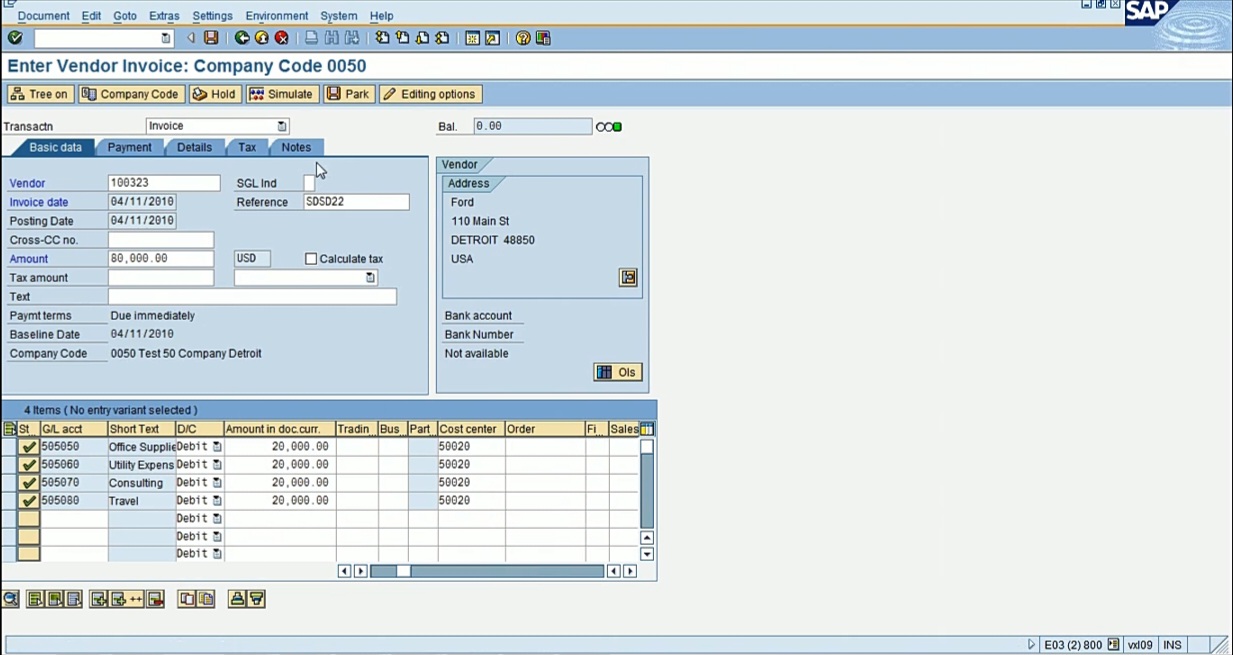Screen dimensions: 1233x655
Task: Click the empty Text input field
Action: [252, 297]
